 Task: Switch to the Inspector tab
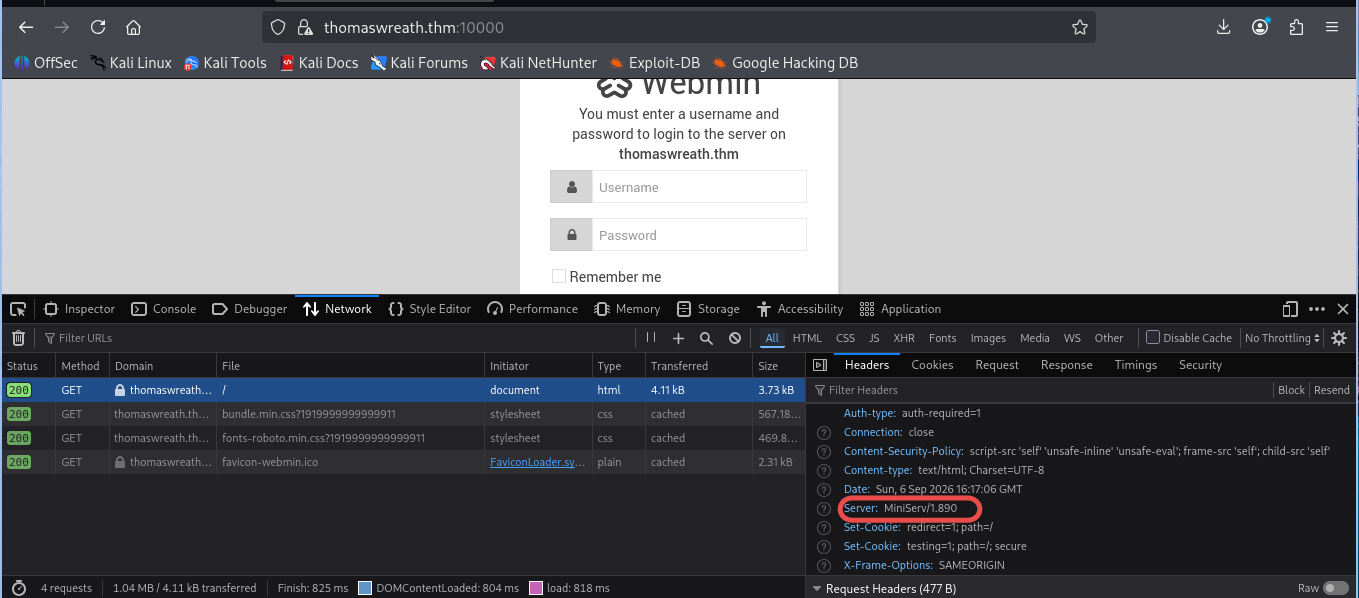coord(79,309)
